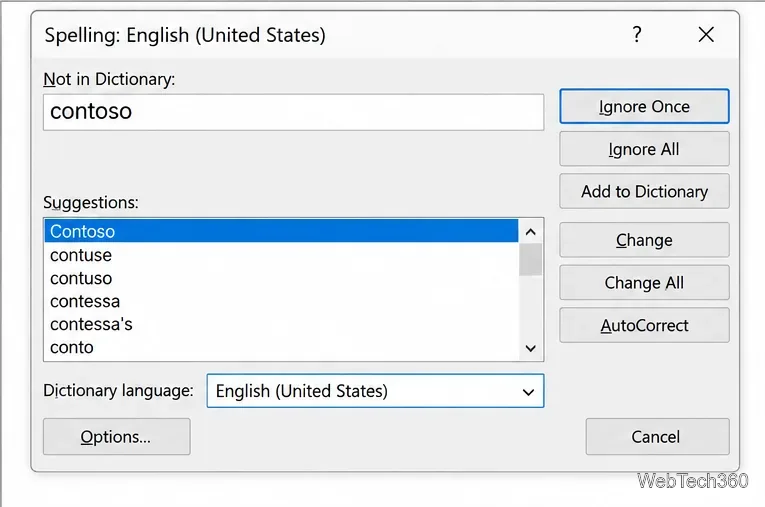Select the suggestion "contuso"
765x507 pixels.
[x=281, y=278]
